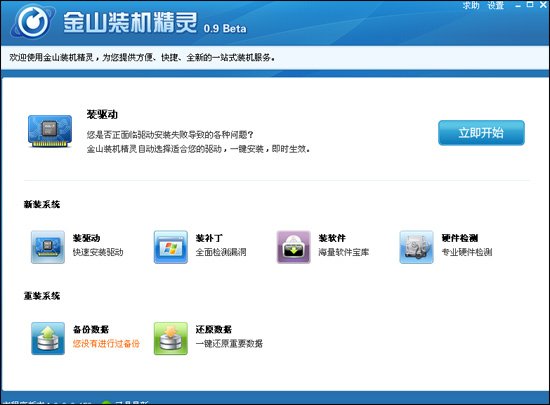Open the 求助 help menu

click(471, 5)
